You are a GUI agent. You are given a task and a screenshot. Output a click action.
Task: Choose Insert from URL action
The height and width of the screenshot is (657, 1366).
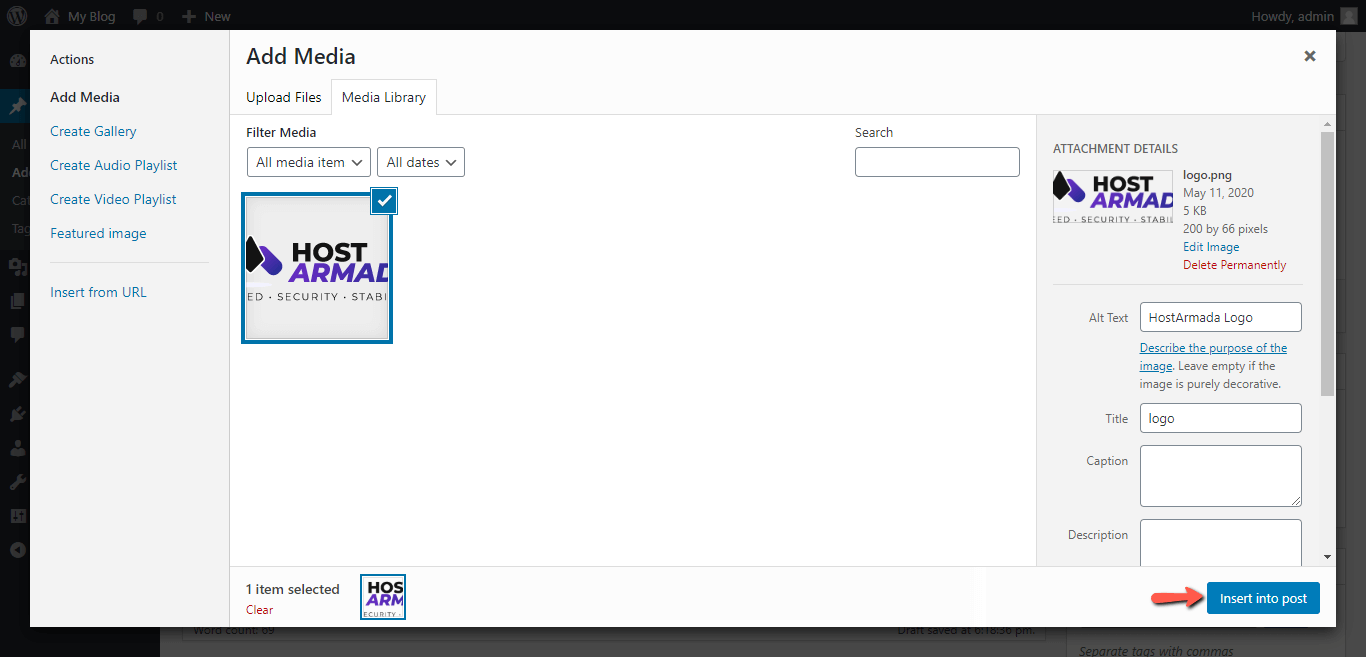coord(98,292)
